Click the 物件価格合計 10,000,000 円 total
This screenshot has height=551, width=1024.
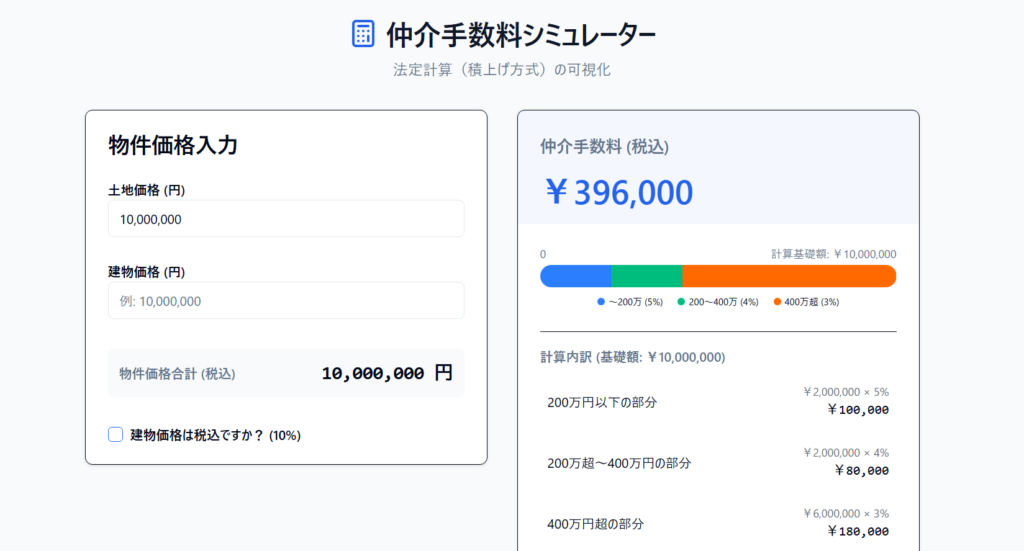(x=386, y=373)
